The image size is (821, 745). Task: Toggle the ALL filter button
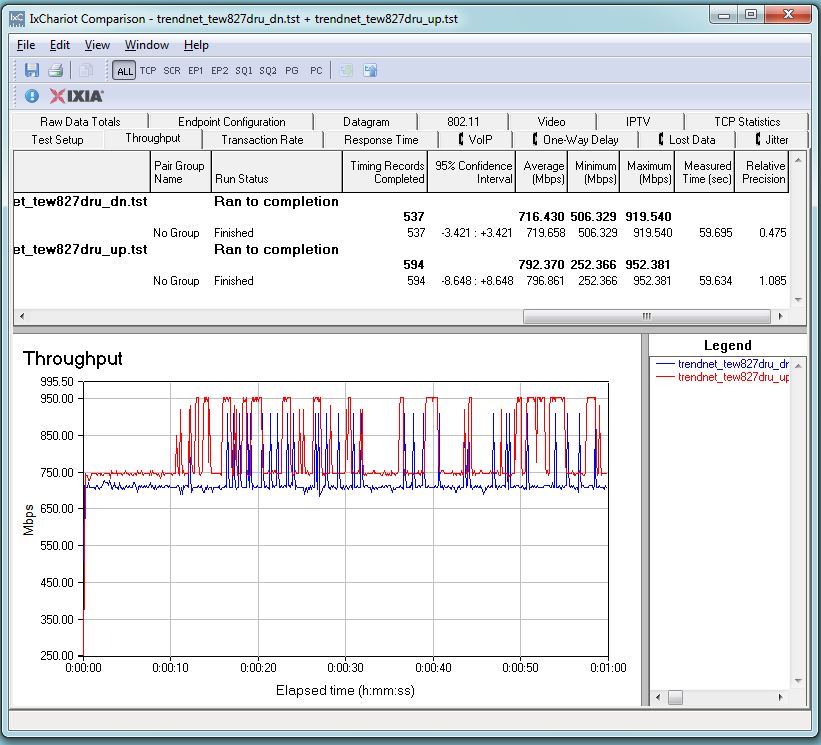[124, 71]
